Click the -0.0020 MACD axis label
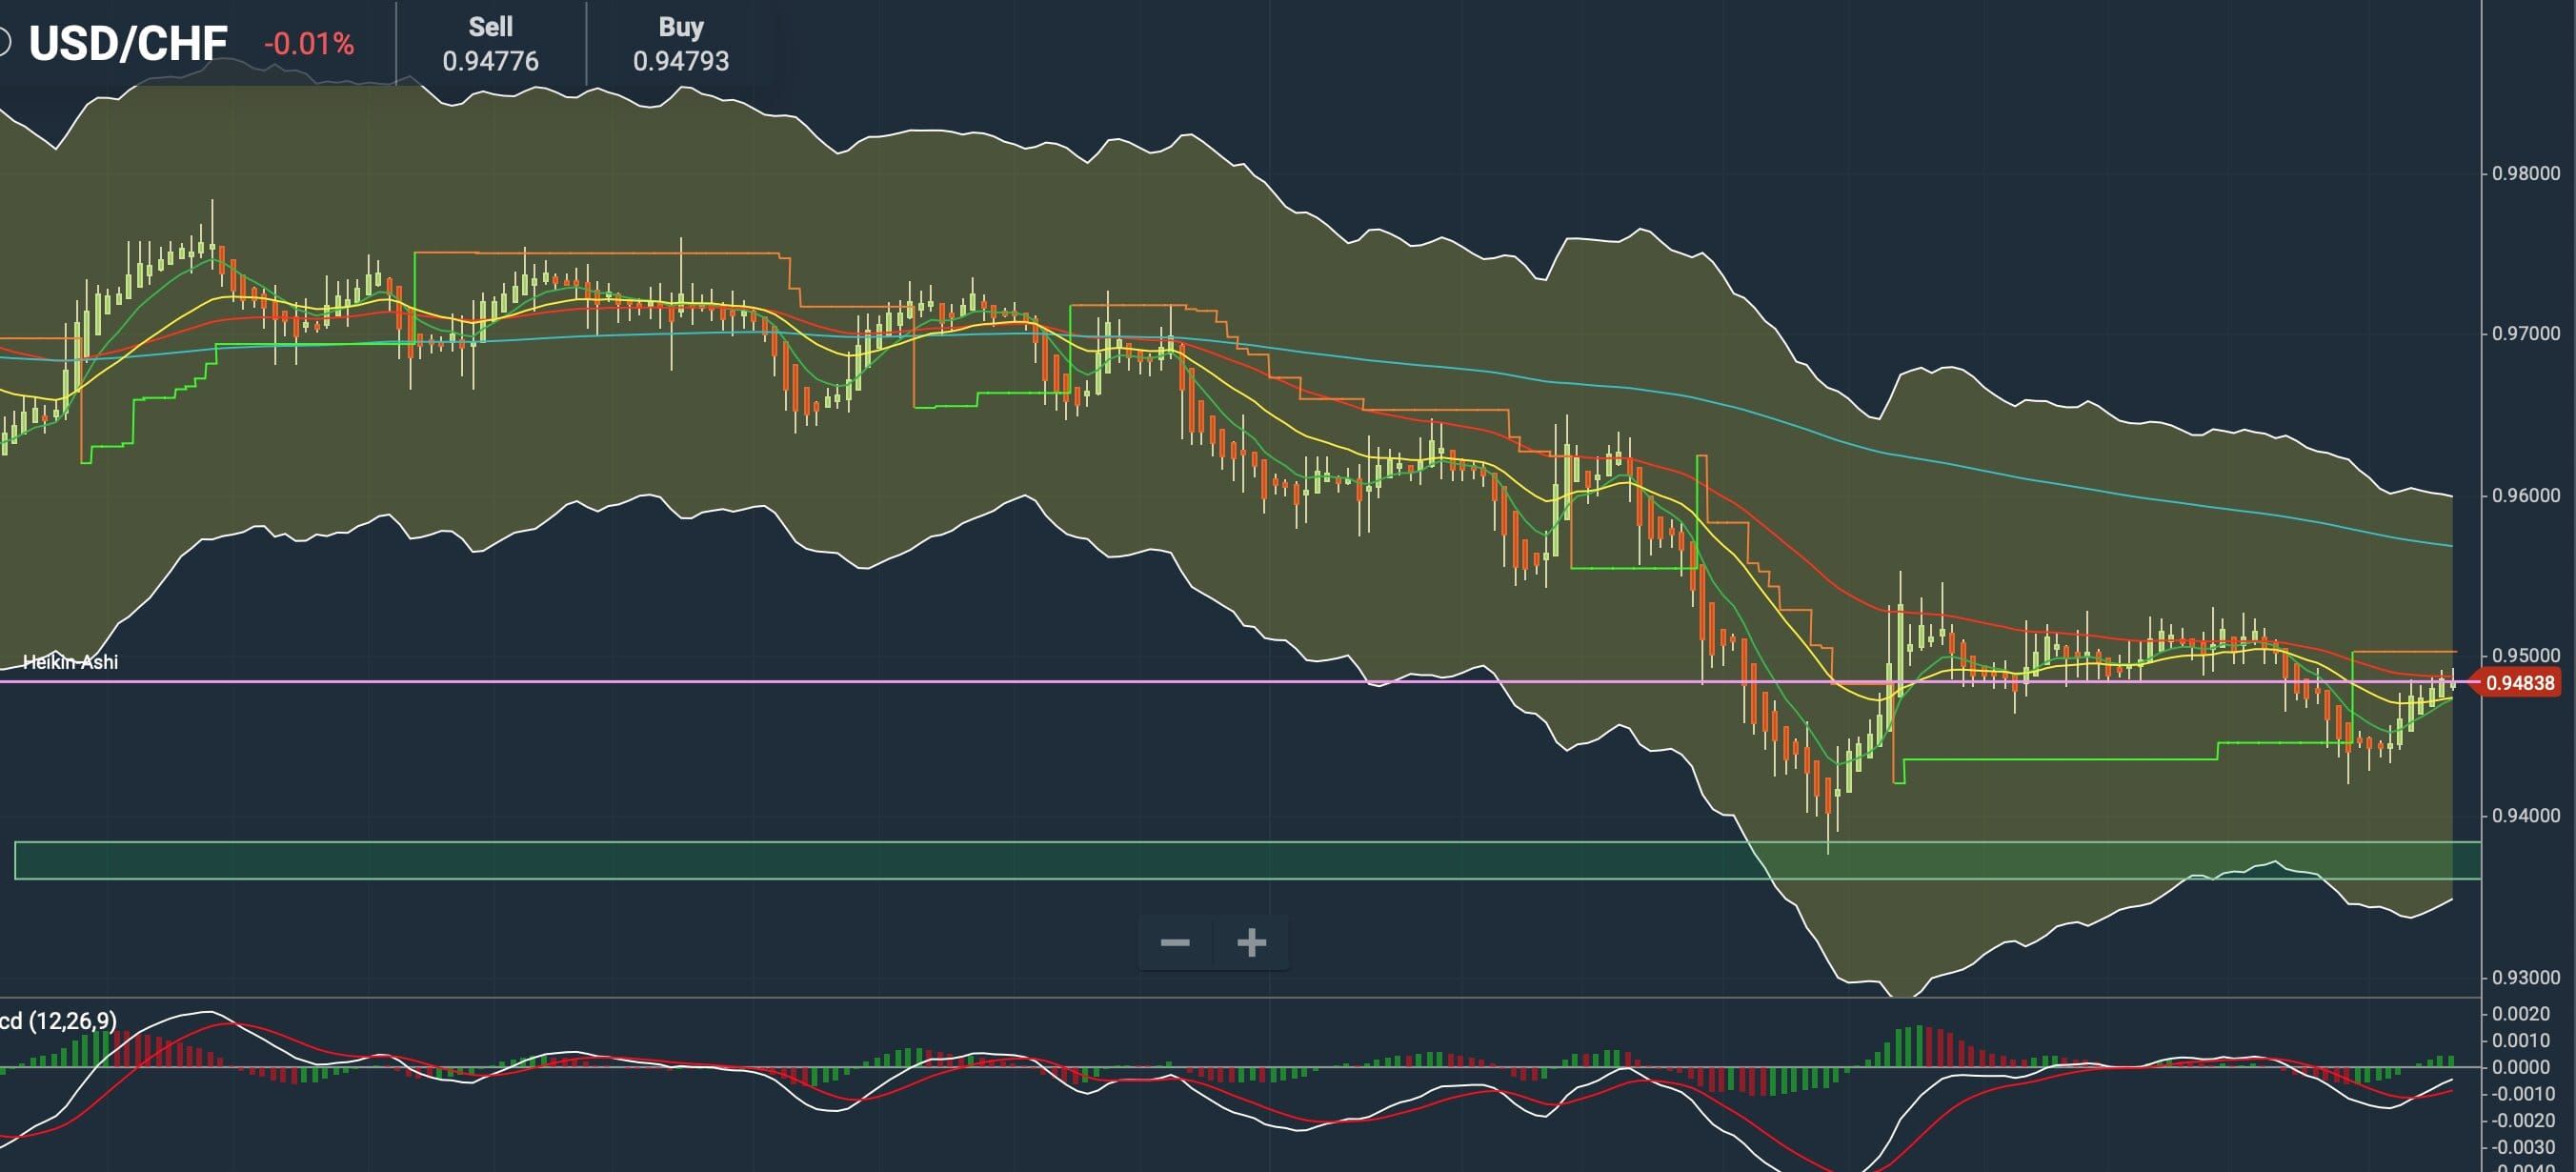Screen dimensions: 2576x1172 [2523, 1120]
